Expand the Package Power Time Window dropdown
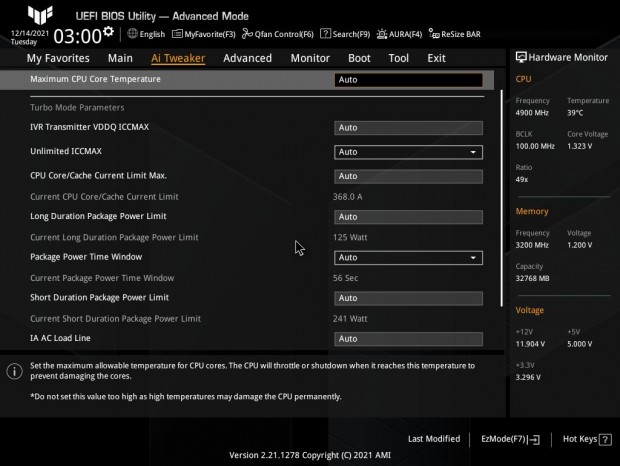This screenshot has width=620, height=466. pyautogui.click(x=408, y=257)
